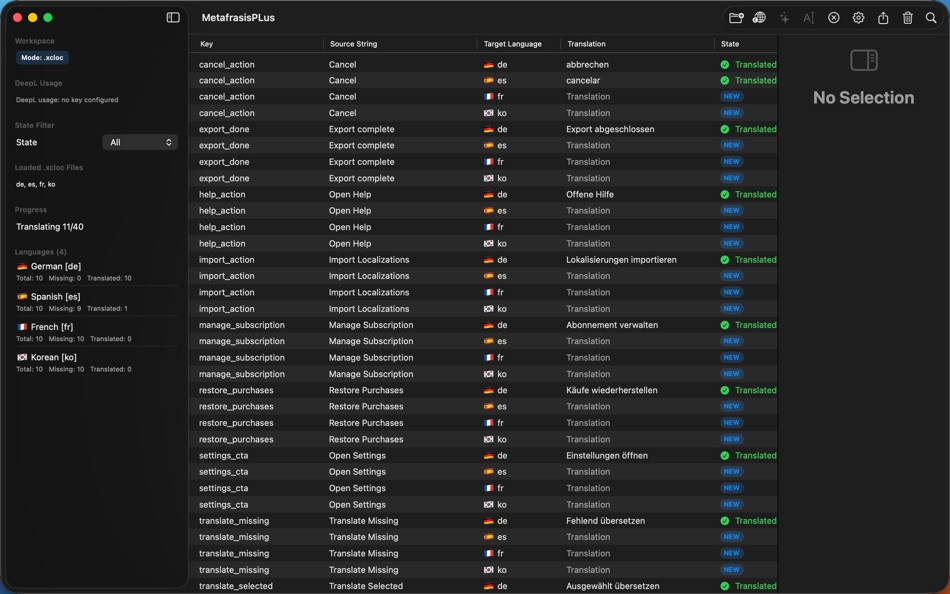950x594 pixels.
Task: Click 'Fehlend übersetzen' translation cell
Action: [605, 521]
